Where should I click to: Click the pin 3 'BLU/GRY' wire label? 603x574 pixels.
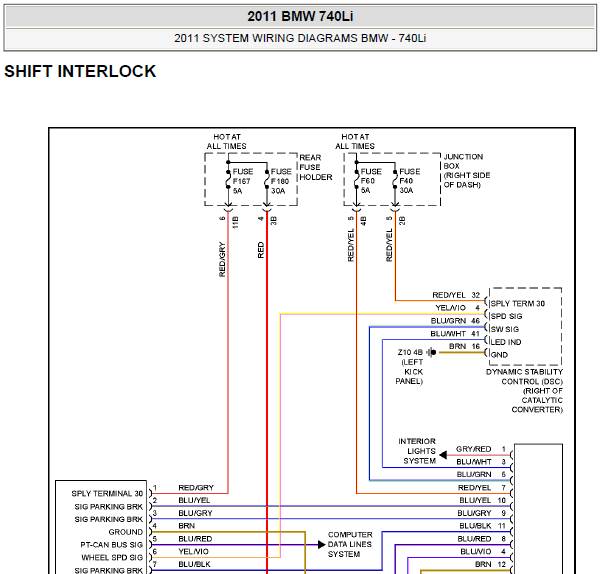pyautogui.click(x=195, y=513)
